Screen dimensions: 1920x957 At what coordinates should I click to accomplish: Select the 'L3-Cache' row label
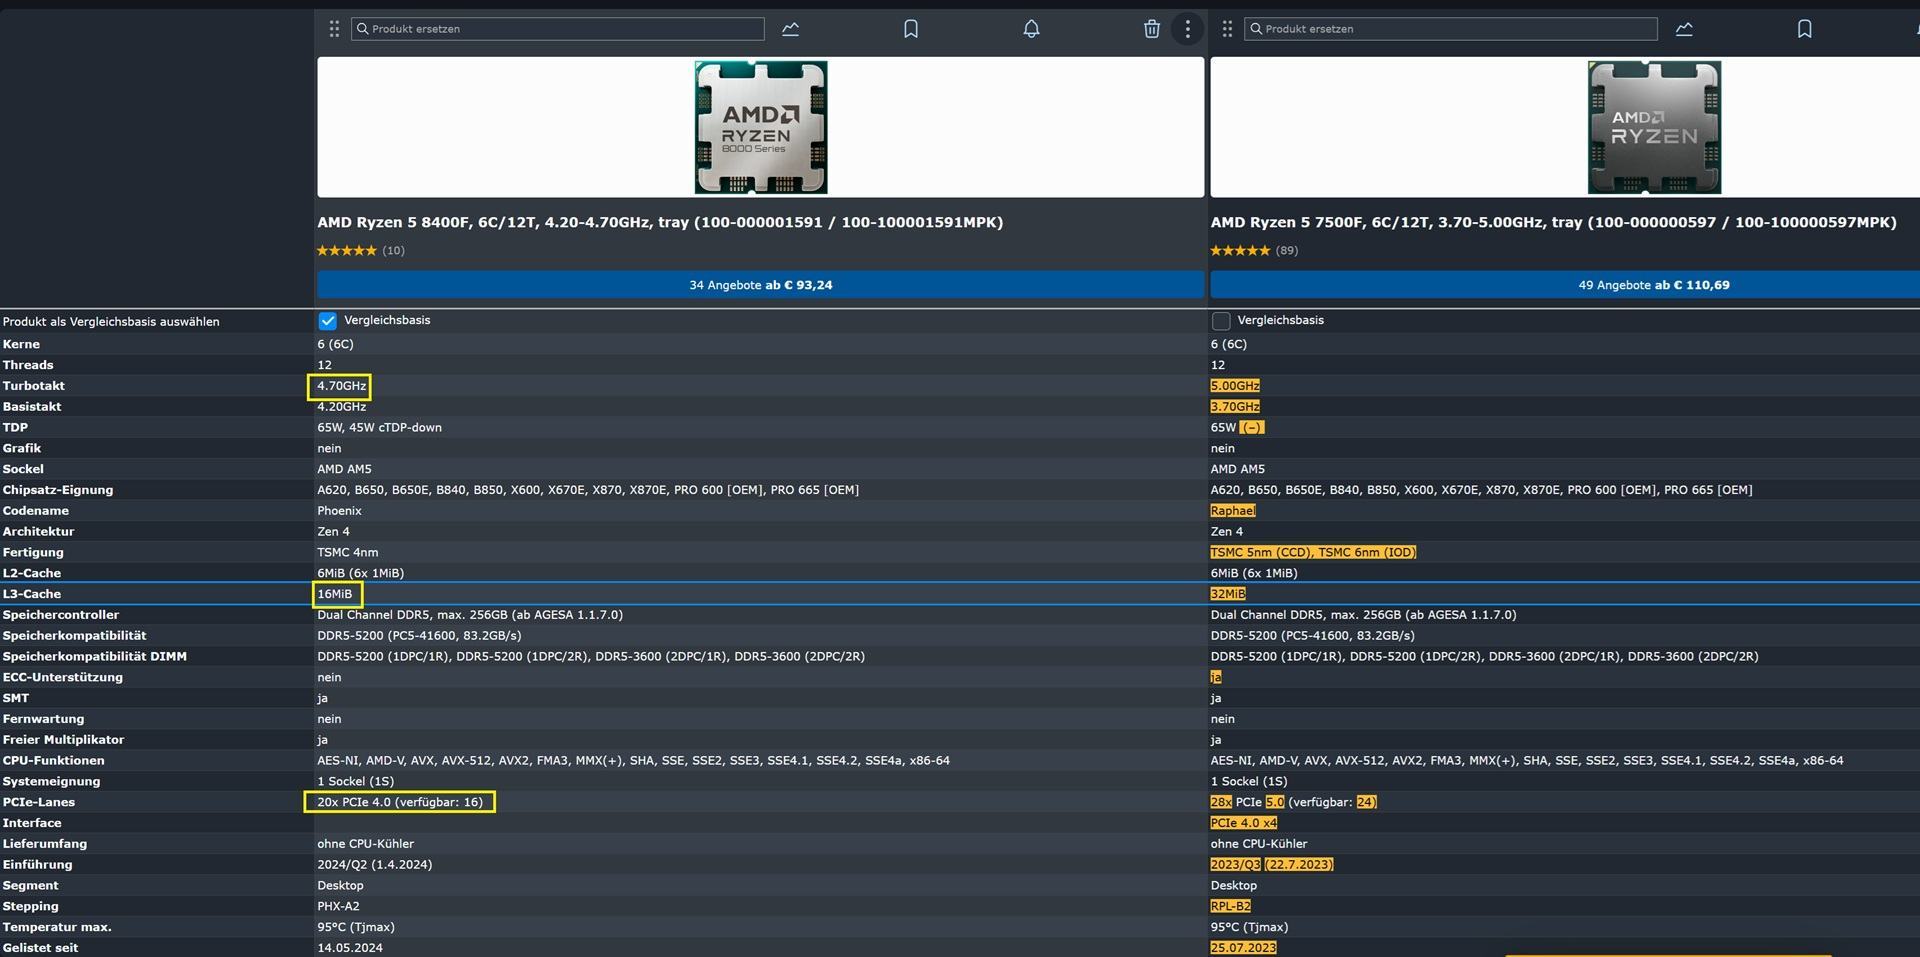coord(32,594)
